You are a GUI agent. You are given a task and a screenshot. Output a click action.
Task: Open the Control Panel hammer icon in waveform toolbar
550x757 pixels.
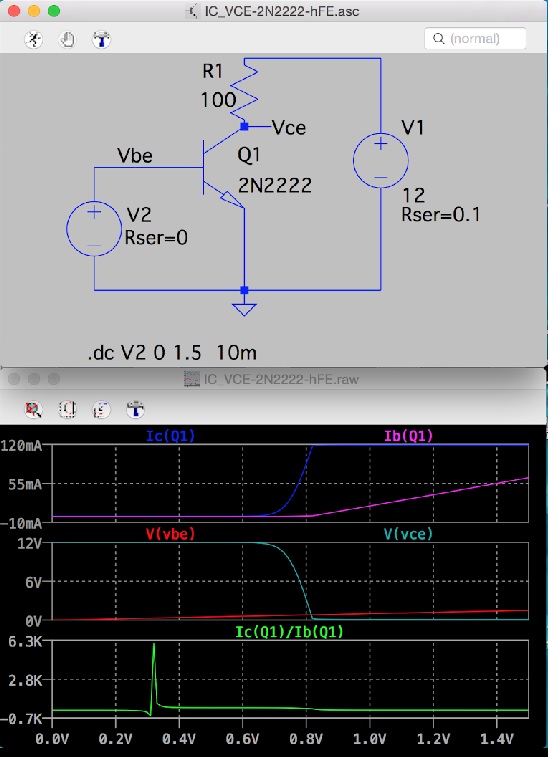pos(135,409)
